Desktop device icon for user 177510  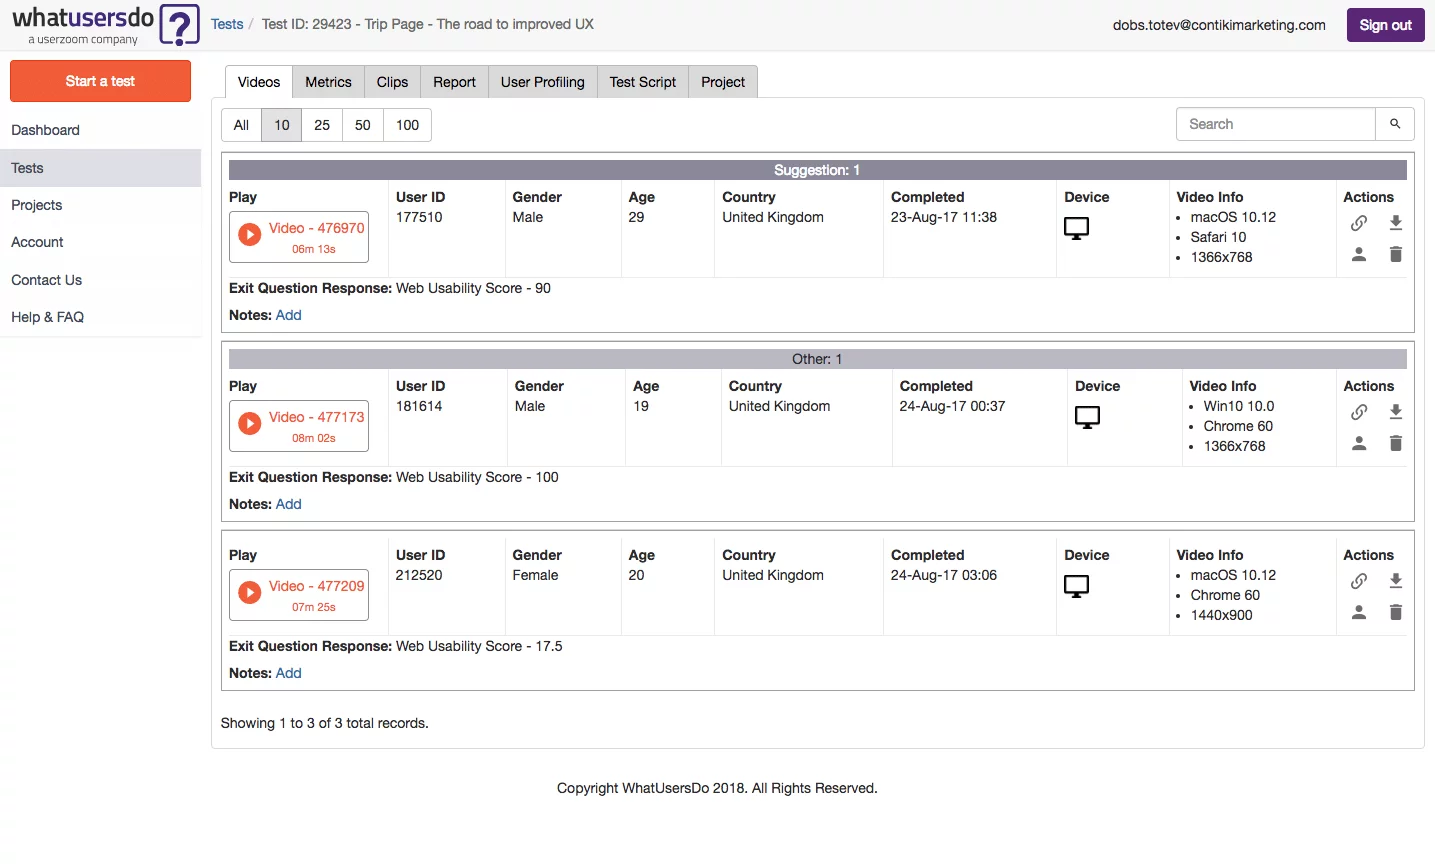coord(1077,229)
